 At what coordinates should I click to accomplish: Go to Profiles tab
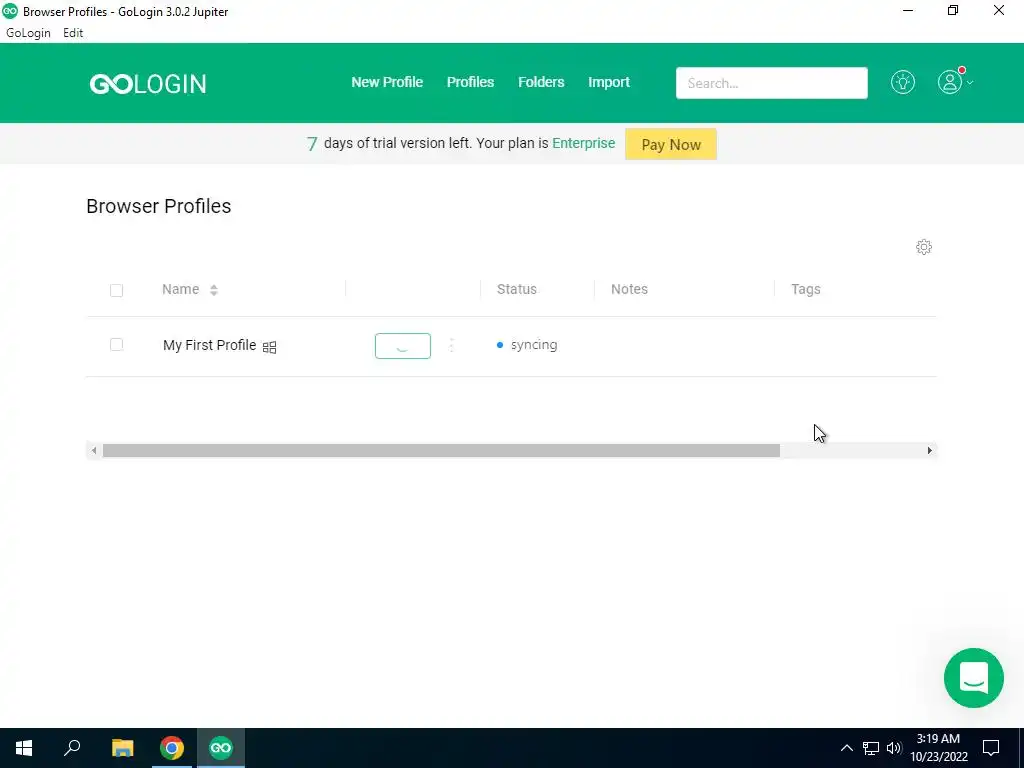(x=470, y=82)
